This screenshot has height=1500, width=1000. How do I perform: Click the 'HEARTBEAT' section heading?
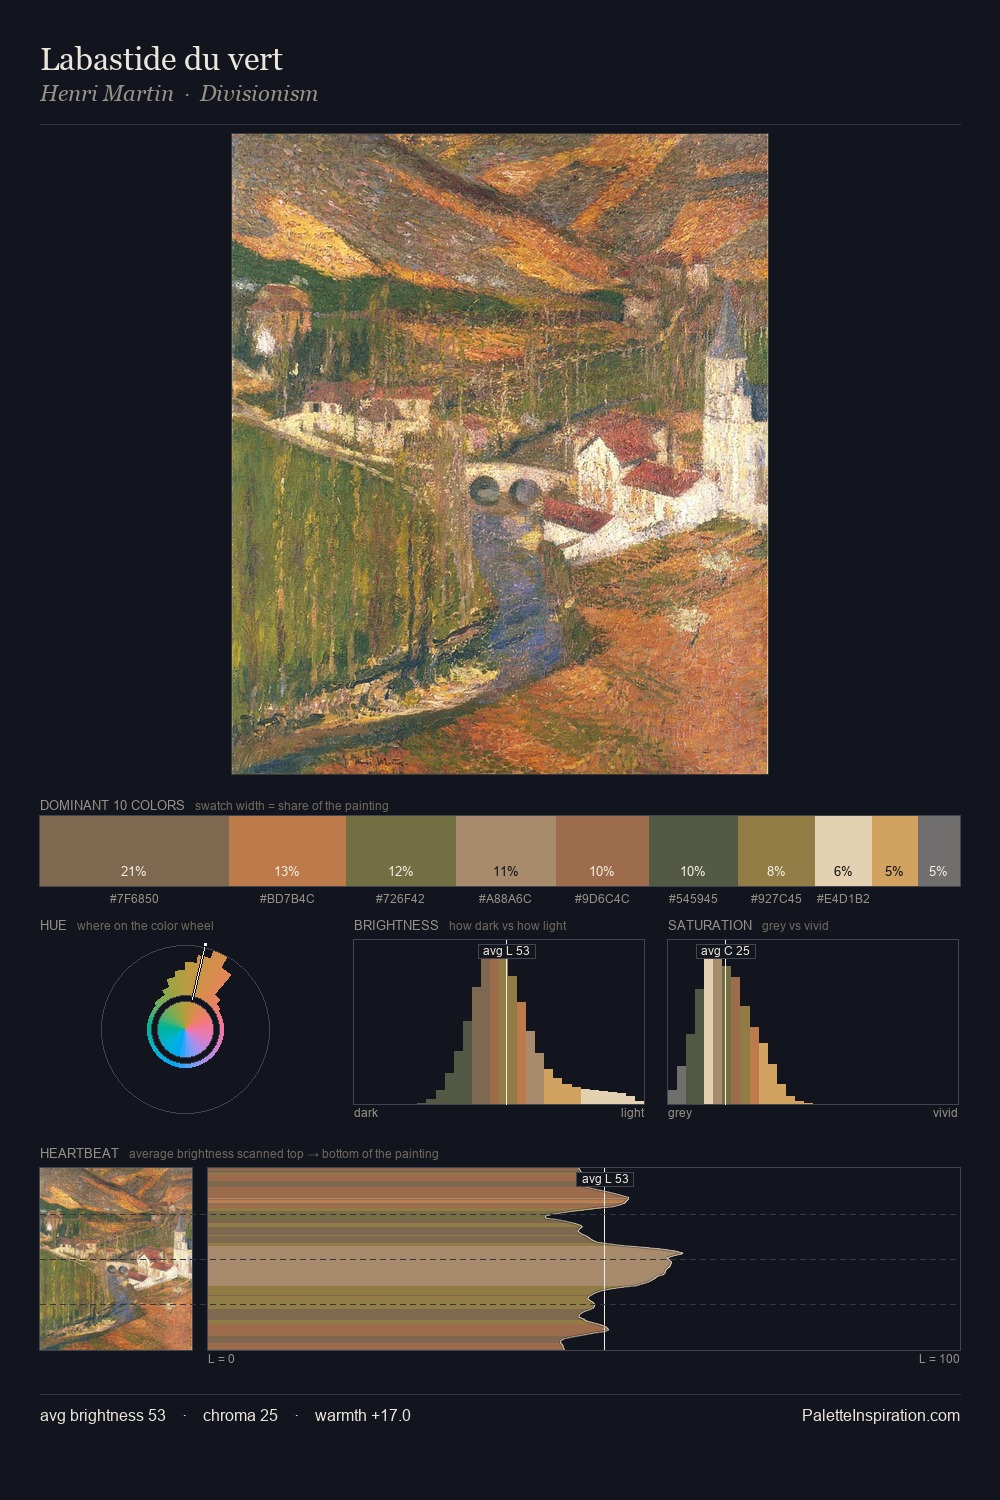click(79, 1153)
